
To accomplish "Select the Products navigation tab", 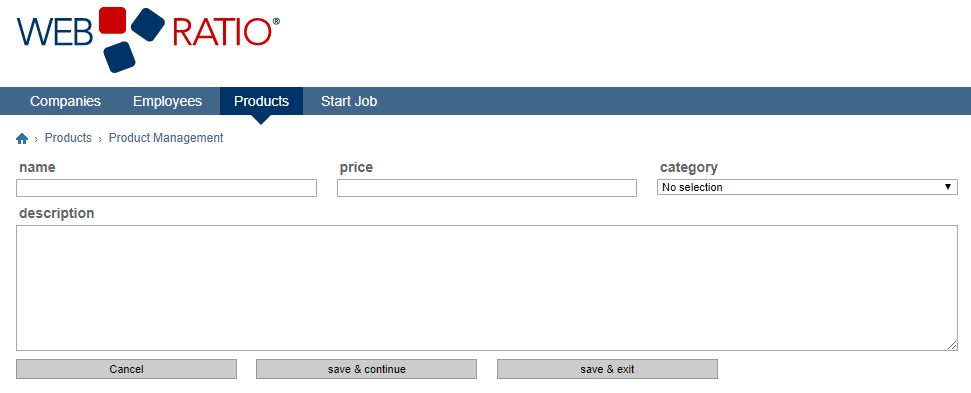I will [x=261, y=101].
